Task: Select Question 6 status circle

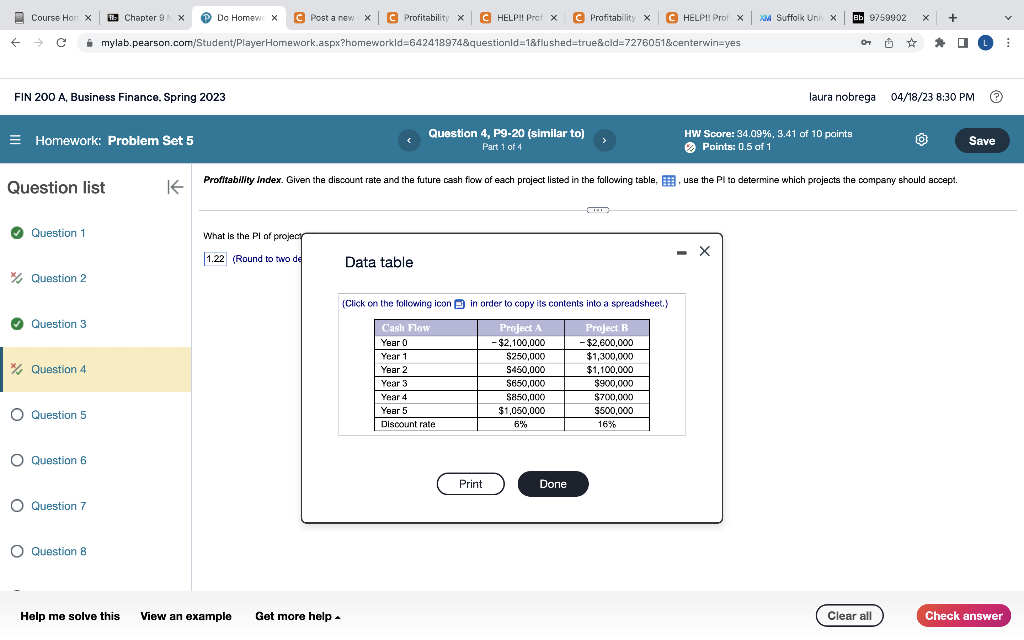Action: click(17, 460)
